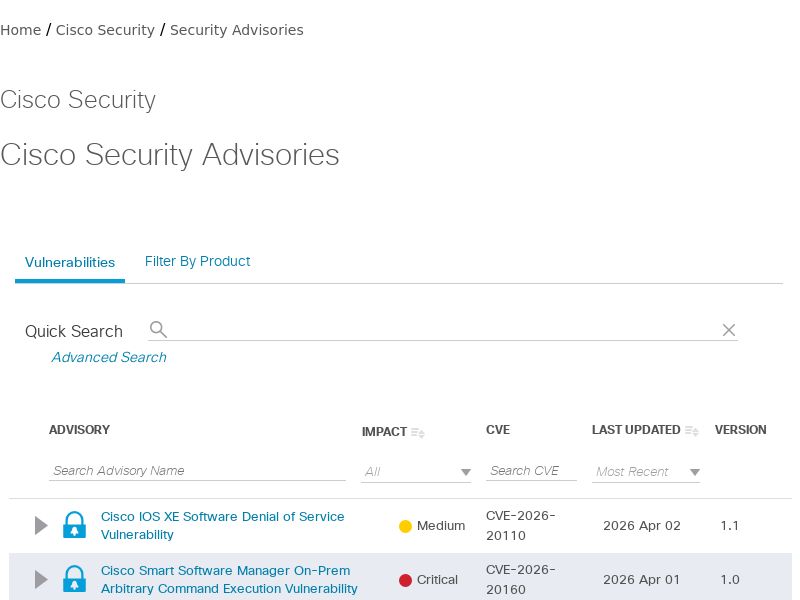Open the Advanced Search link
The width and height of the screenshot is (800, 600).
coord(109,357)
